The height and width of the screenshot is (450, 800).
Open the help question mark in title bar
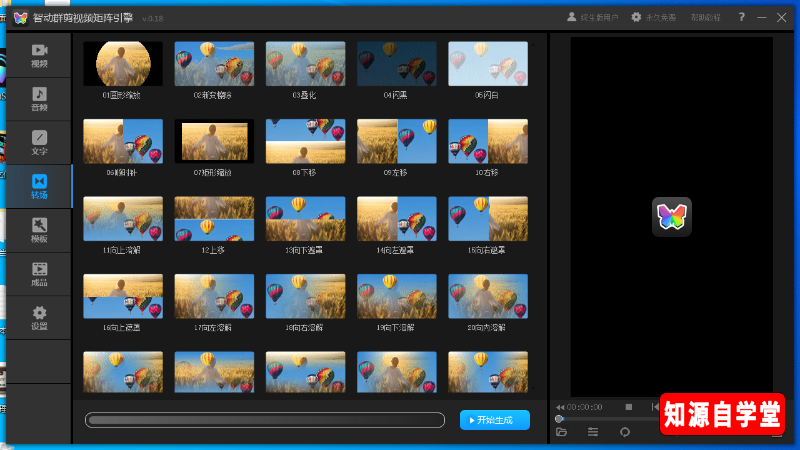pyautogui.click(x=741, y=17)
